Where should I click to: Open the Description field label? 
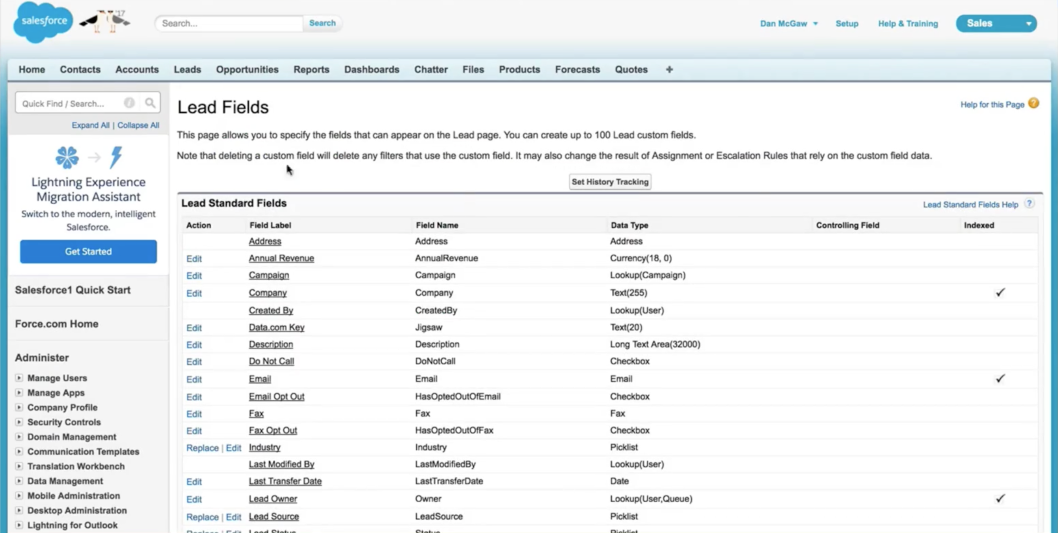pos(271,344)
